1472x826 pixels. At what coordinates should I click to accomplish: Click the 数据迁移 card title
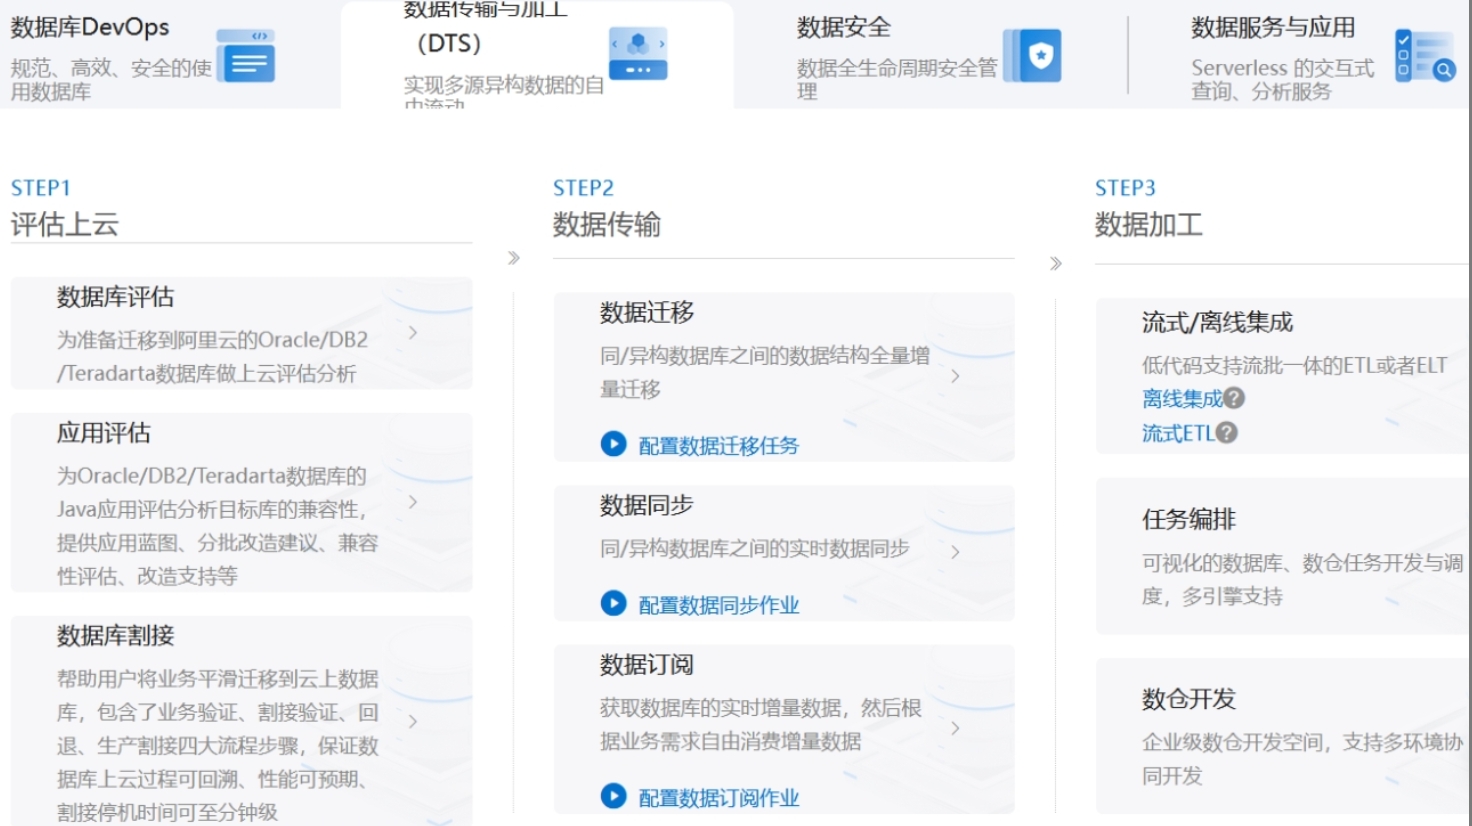pos(647,313)
